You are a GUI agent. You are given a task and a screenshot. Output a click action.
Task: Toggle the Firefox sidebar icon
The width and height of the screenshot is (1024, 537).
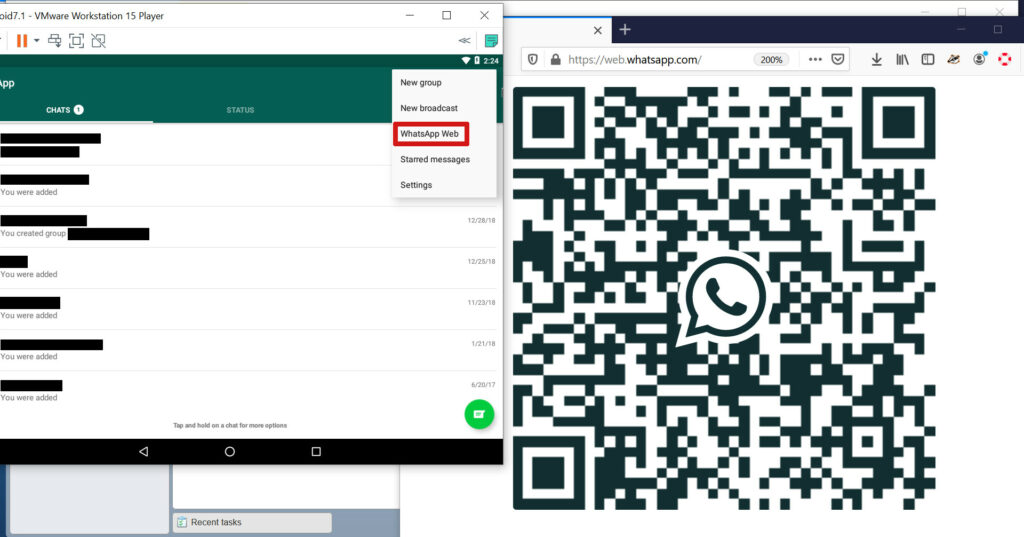tap(927, 59)
